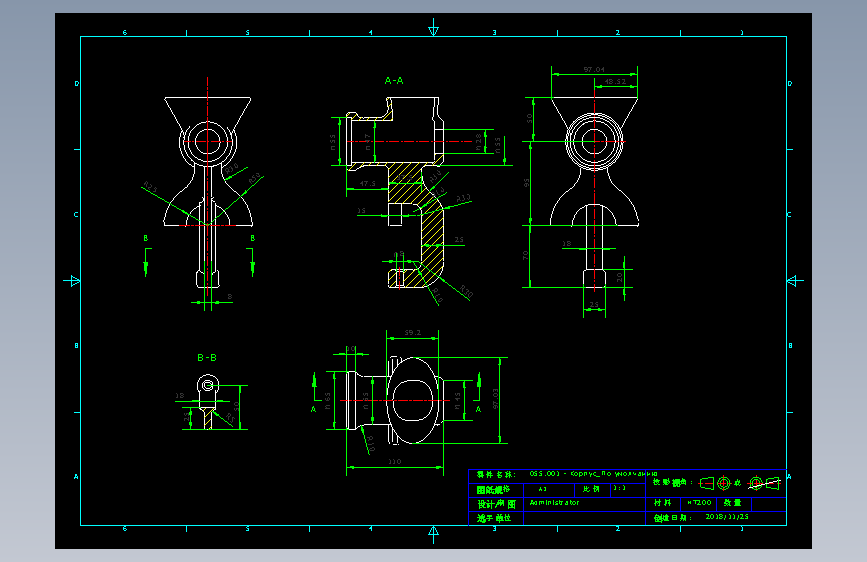The height and width of the screenshot is (562, 867).
Task: Click zone number 2 on top border
Action: 618,33
